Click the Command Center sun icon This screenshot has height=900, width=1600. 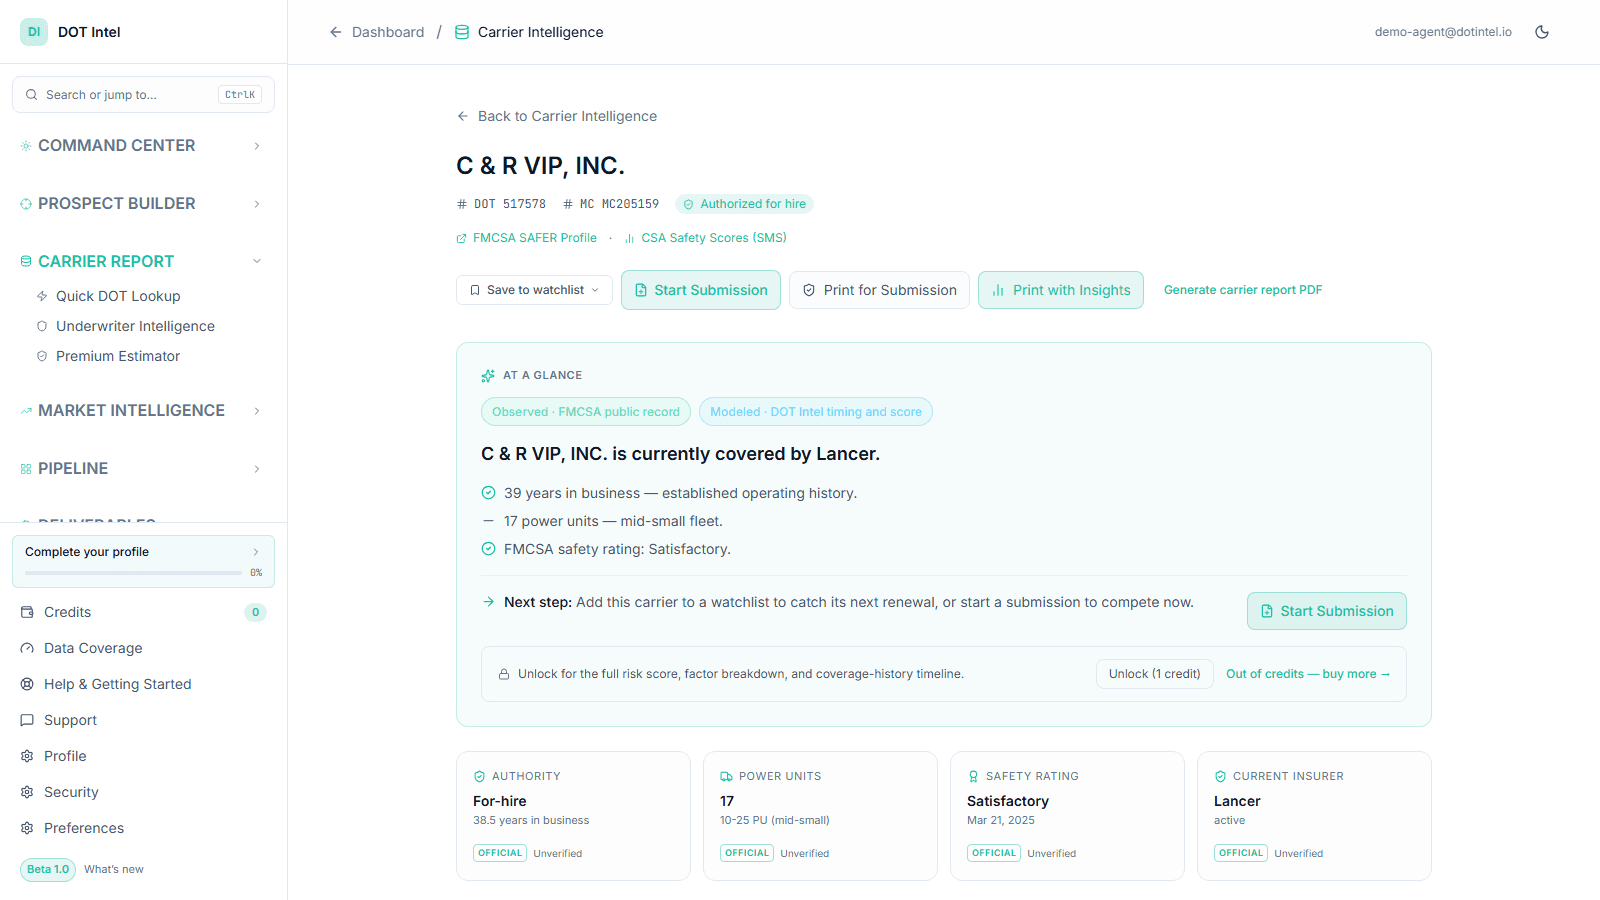26,146
